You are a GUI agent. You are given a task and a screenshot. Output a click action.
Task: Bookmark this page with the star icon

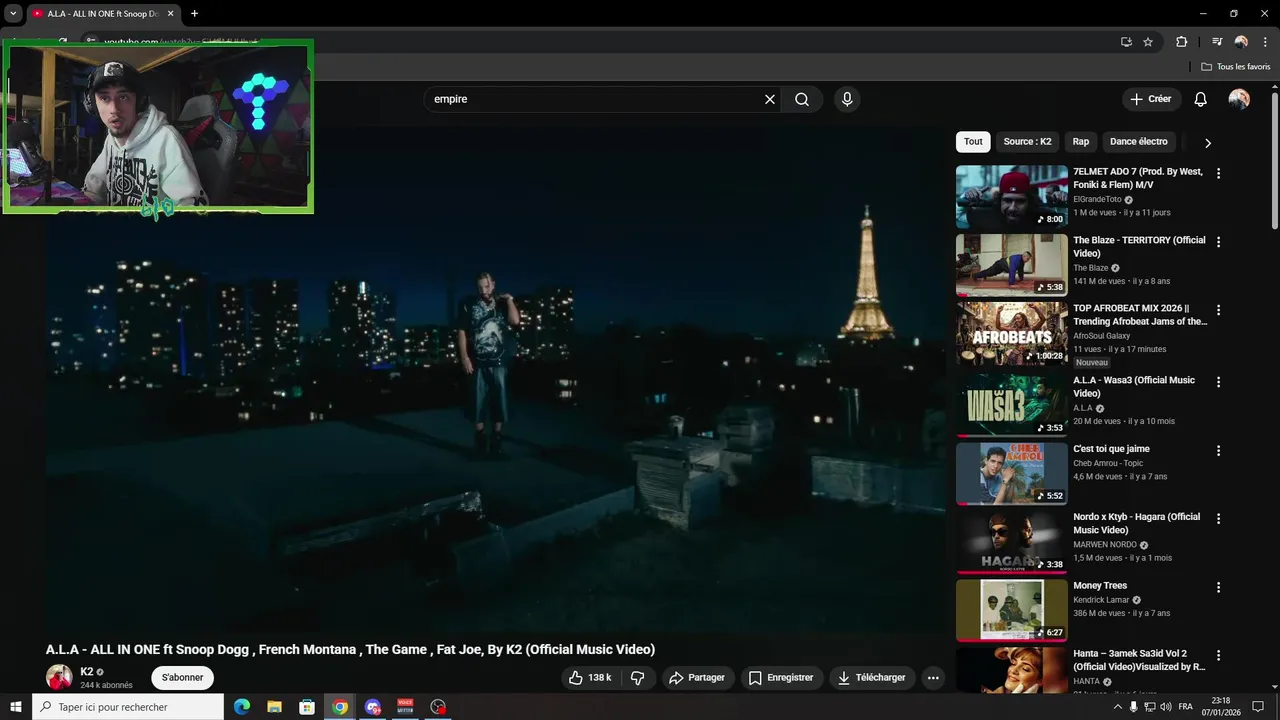click(1148, 42)
